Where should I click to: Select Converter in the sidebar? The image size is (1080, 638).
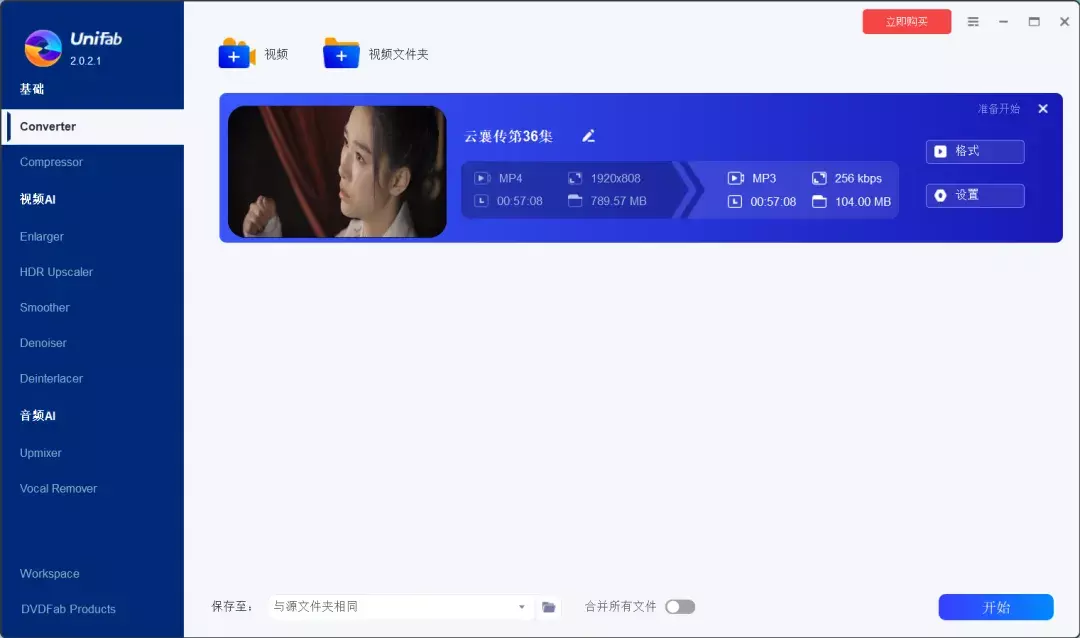click(92, 127)
